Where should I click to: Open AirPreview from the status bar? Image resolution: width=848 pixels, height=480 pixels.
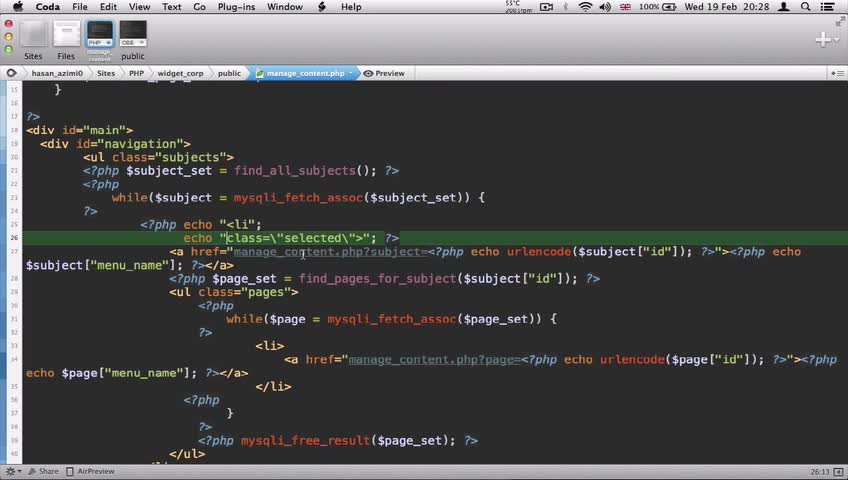coord(90,471)
